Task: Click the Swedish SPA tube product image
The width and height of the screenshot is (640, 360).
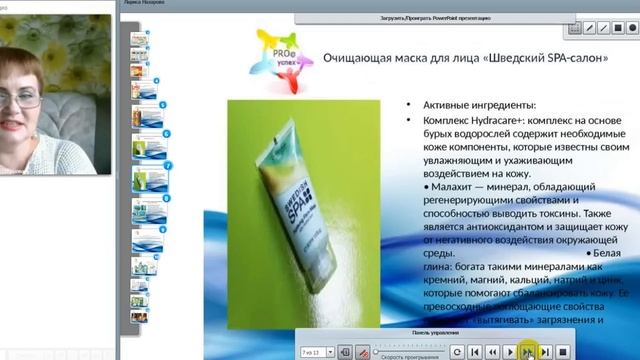Action: point(304,214)
